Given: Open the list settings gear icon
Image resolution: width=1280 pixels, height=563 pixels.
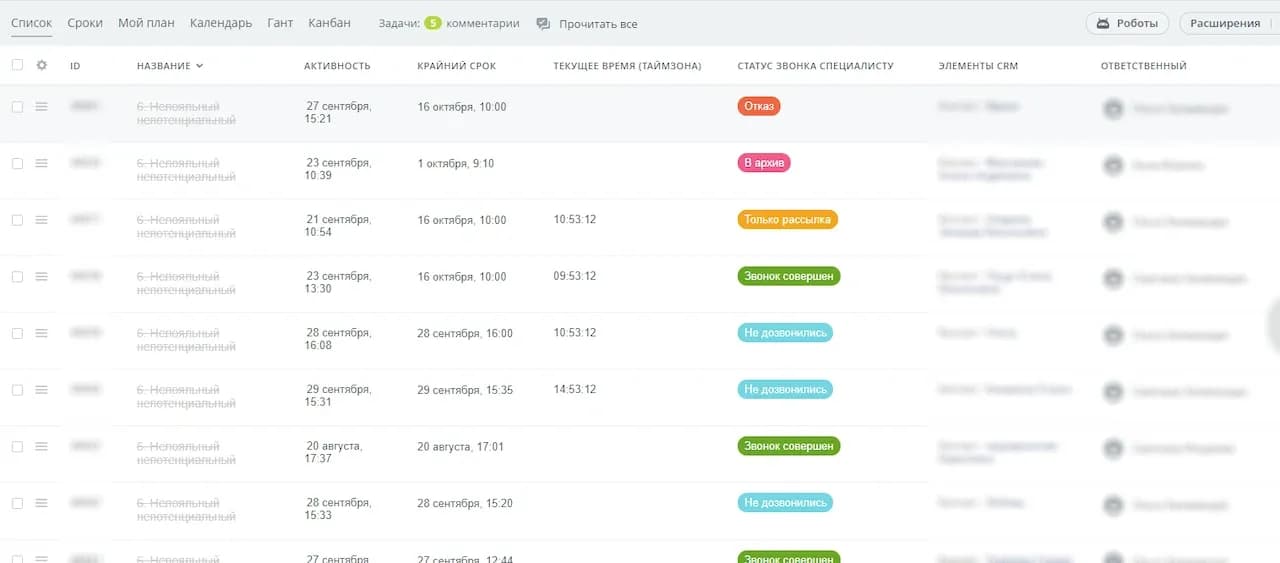Looking at the screenshot, I should coord(42,66).
